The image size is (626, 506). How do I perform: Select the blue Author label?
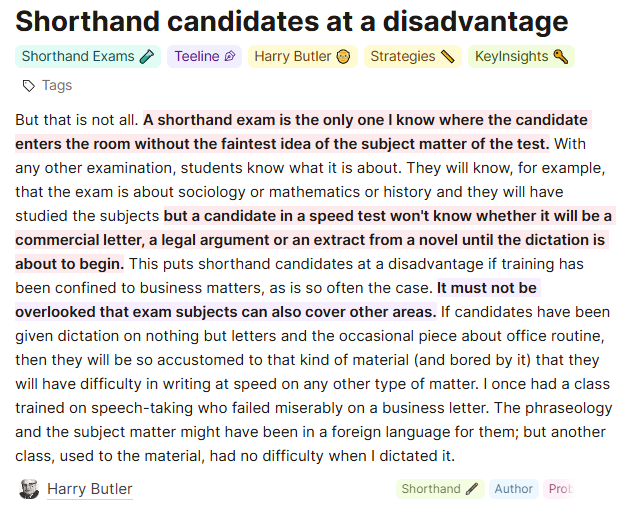(513, 489)
